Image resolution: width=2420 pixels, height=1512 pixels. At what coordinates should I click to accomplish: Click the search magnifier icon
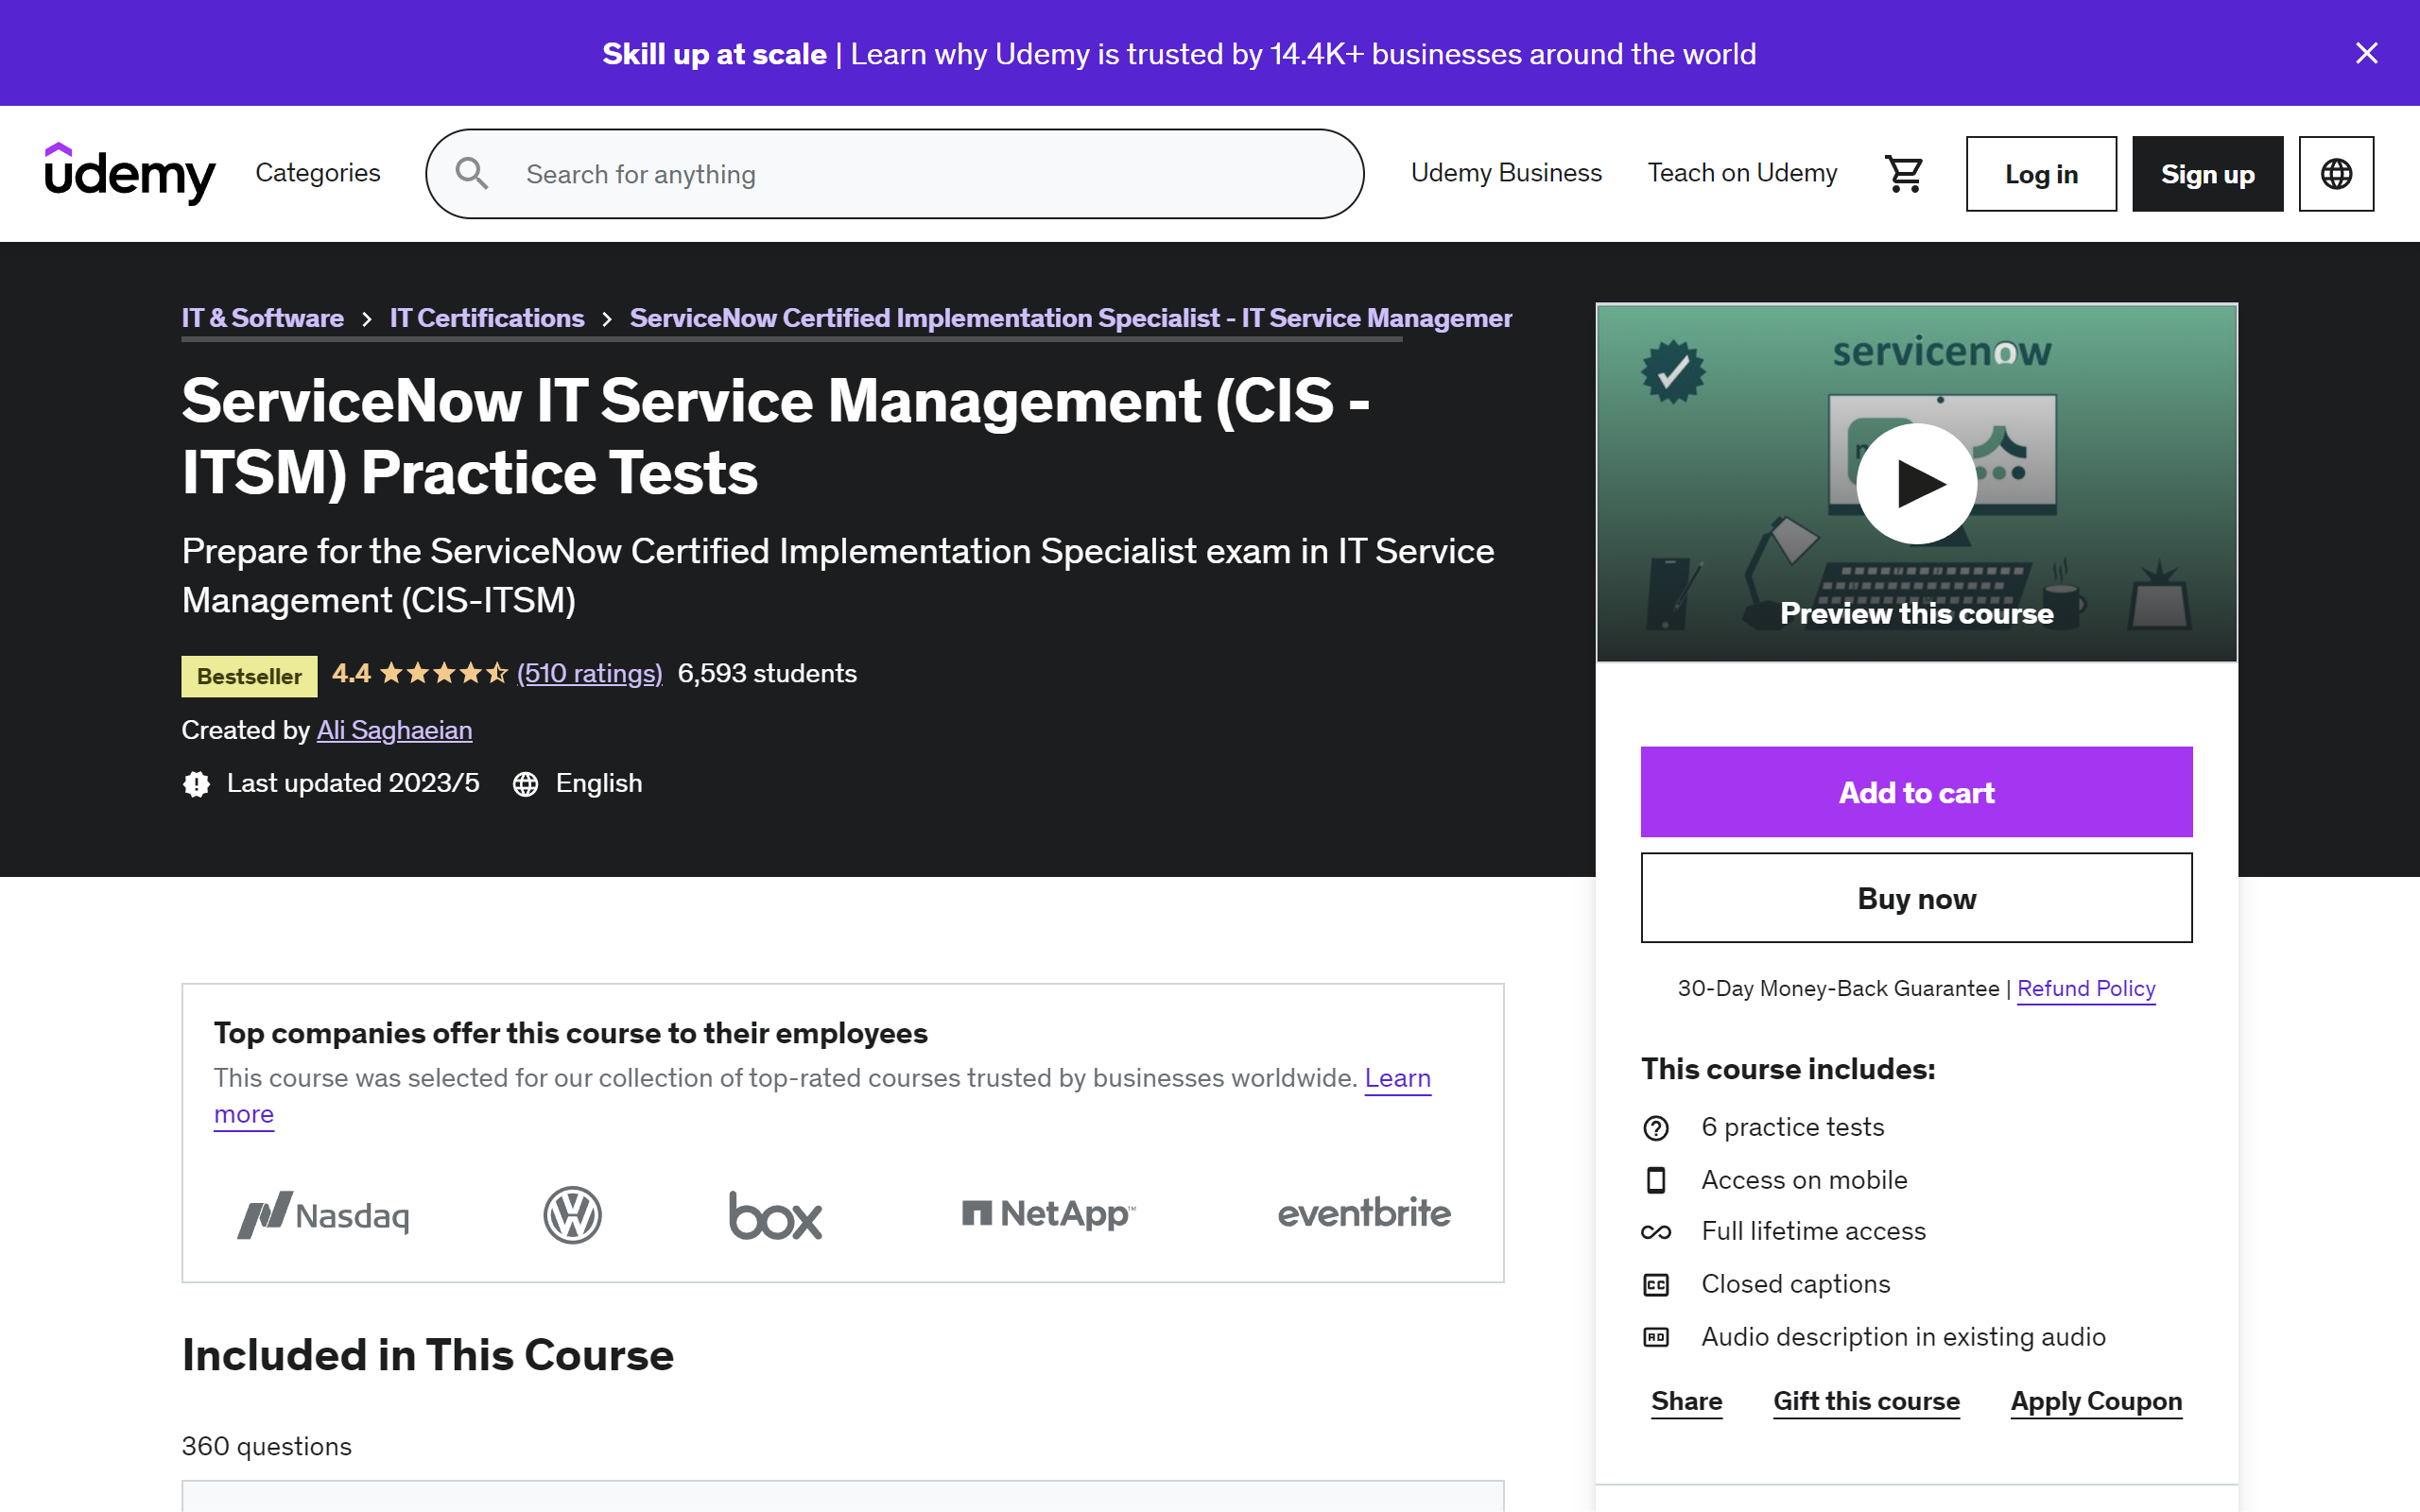coord(472,173)
